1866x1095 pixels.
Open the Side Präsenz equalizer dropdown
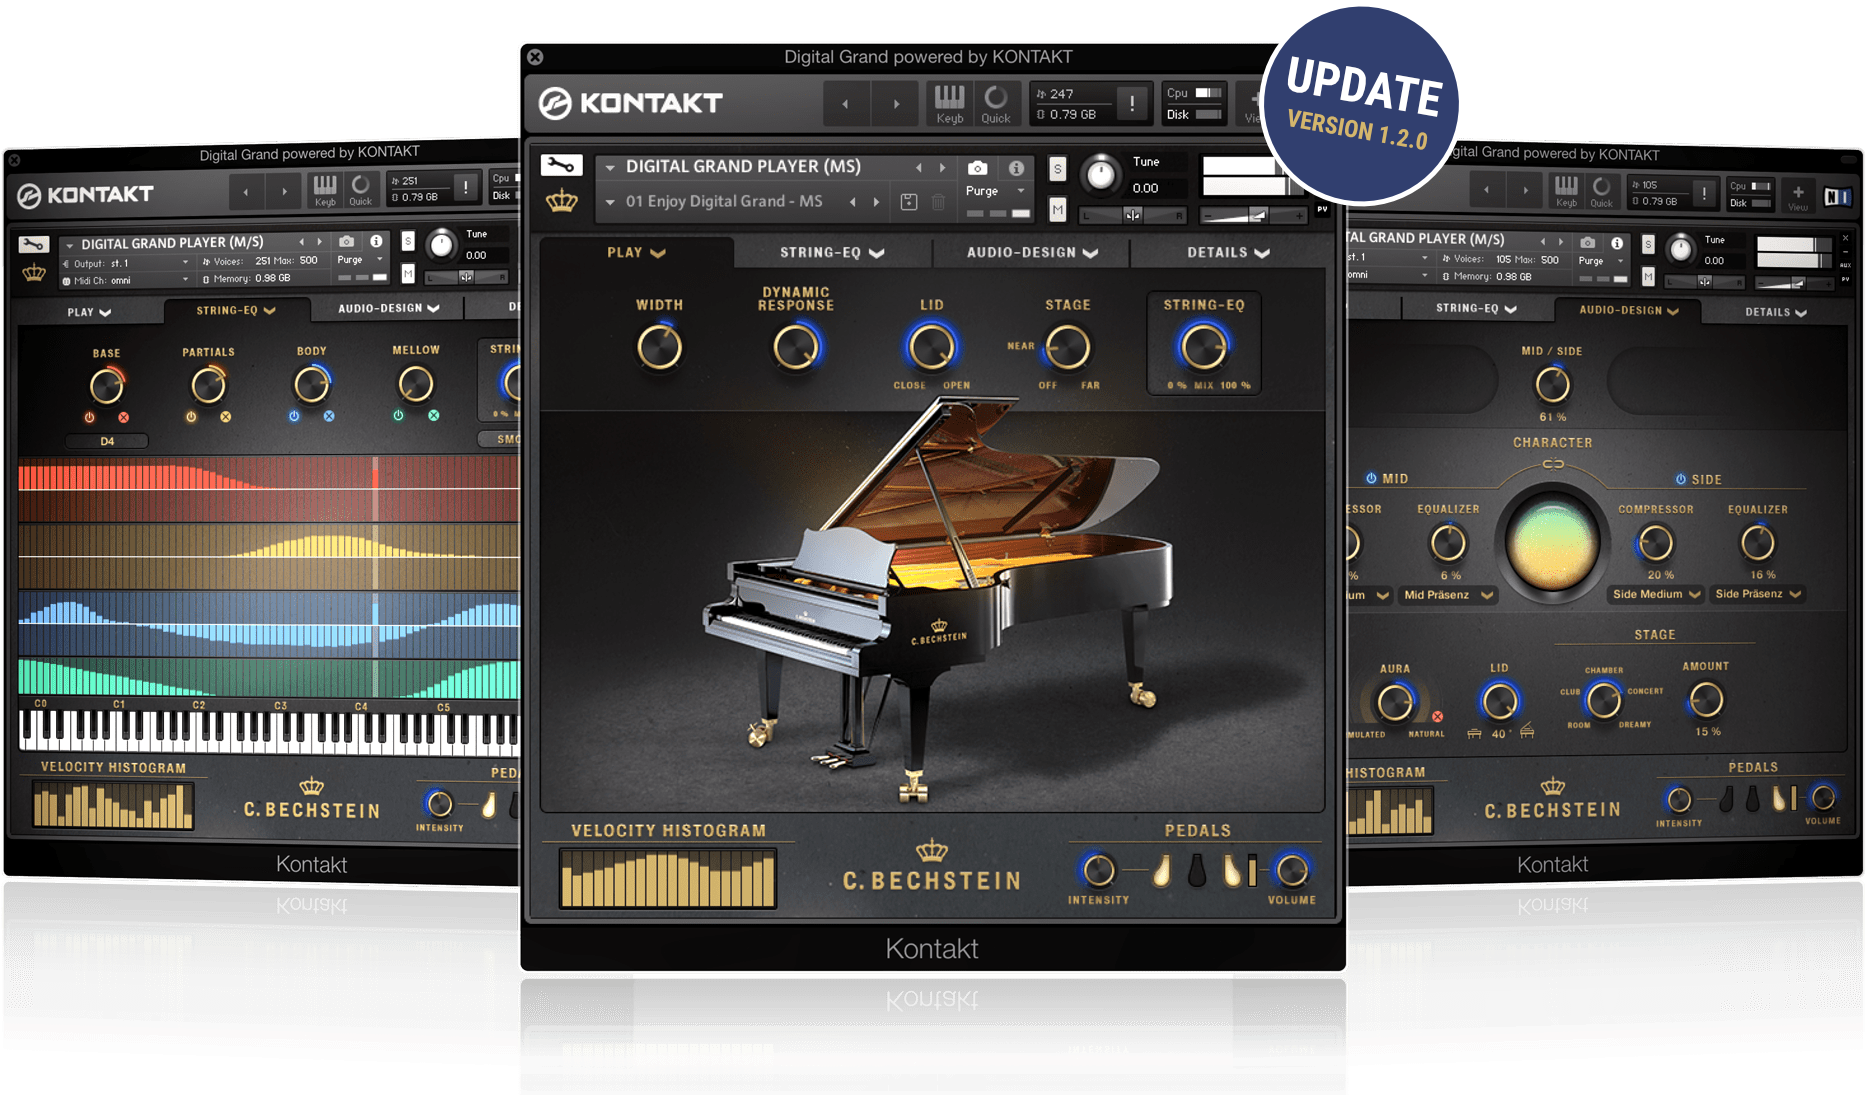[1758, 594]
